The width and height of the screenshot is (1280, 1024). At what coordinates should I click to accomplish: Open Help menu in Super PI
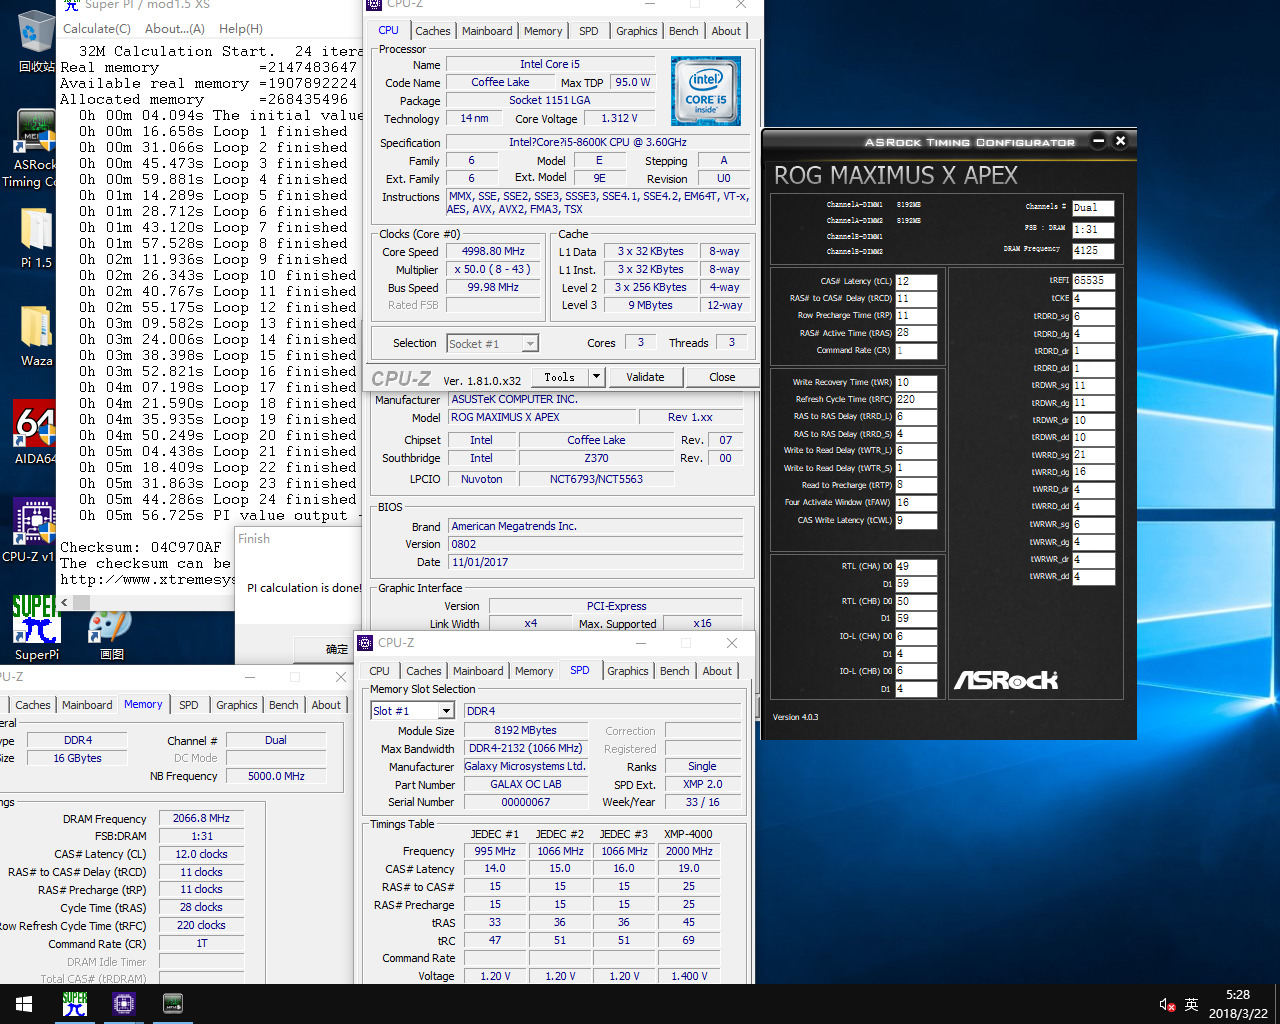pos(241,29)
